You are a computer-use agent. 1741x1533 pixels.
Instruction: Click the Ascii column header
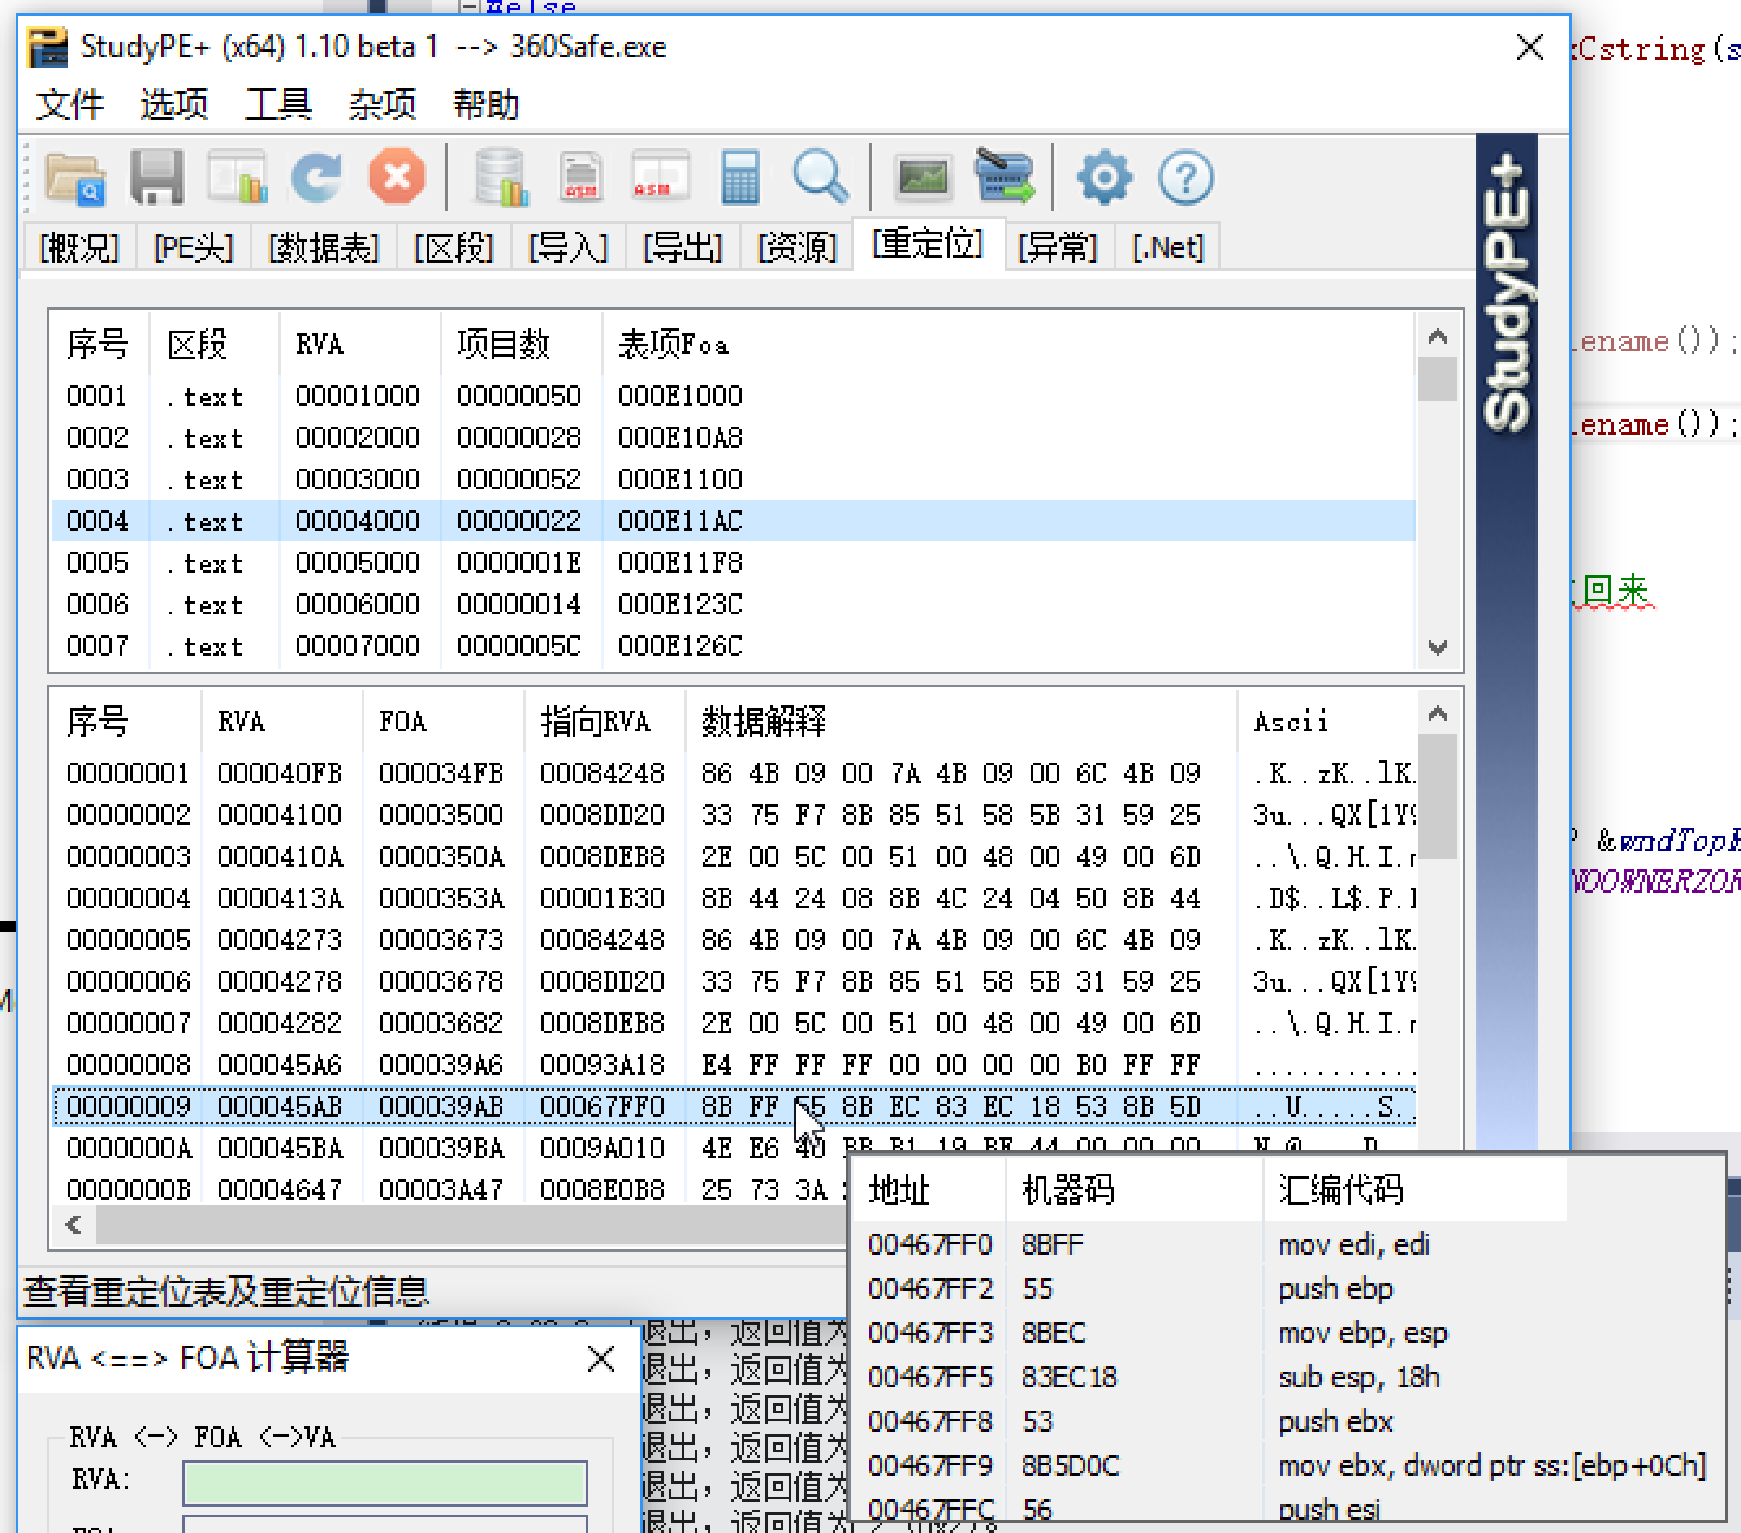pos(1326,721)
